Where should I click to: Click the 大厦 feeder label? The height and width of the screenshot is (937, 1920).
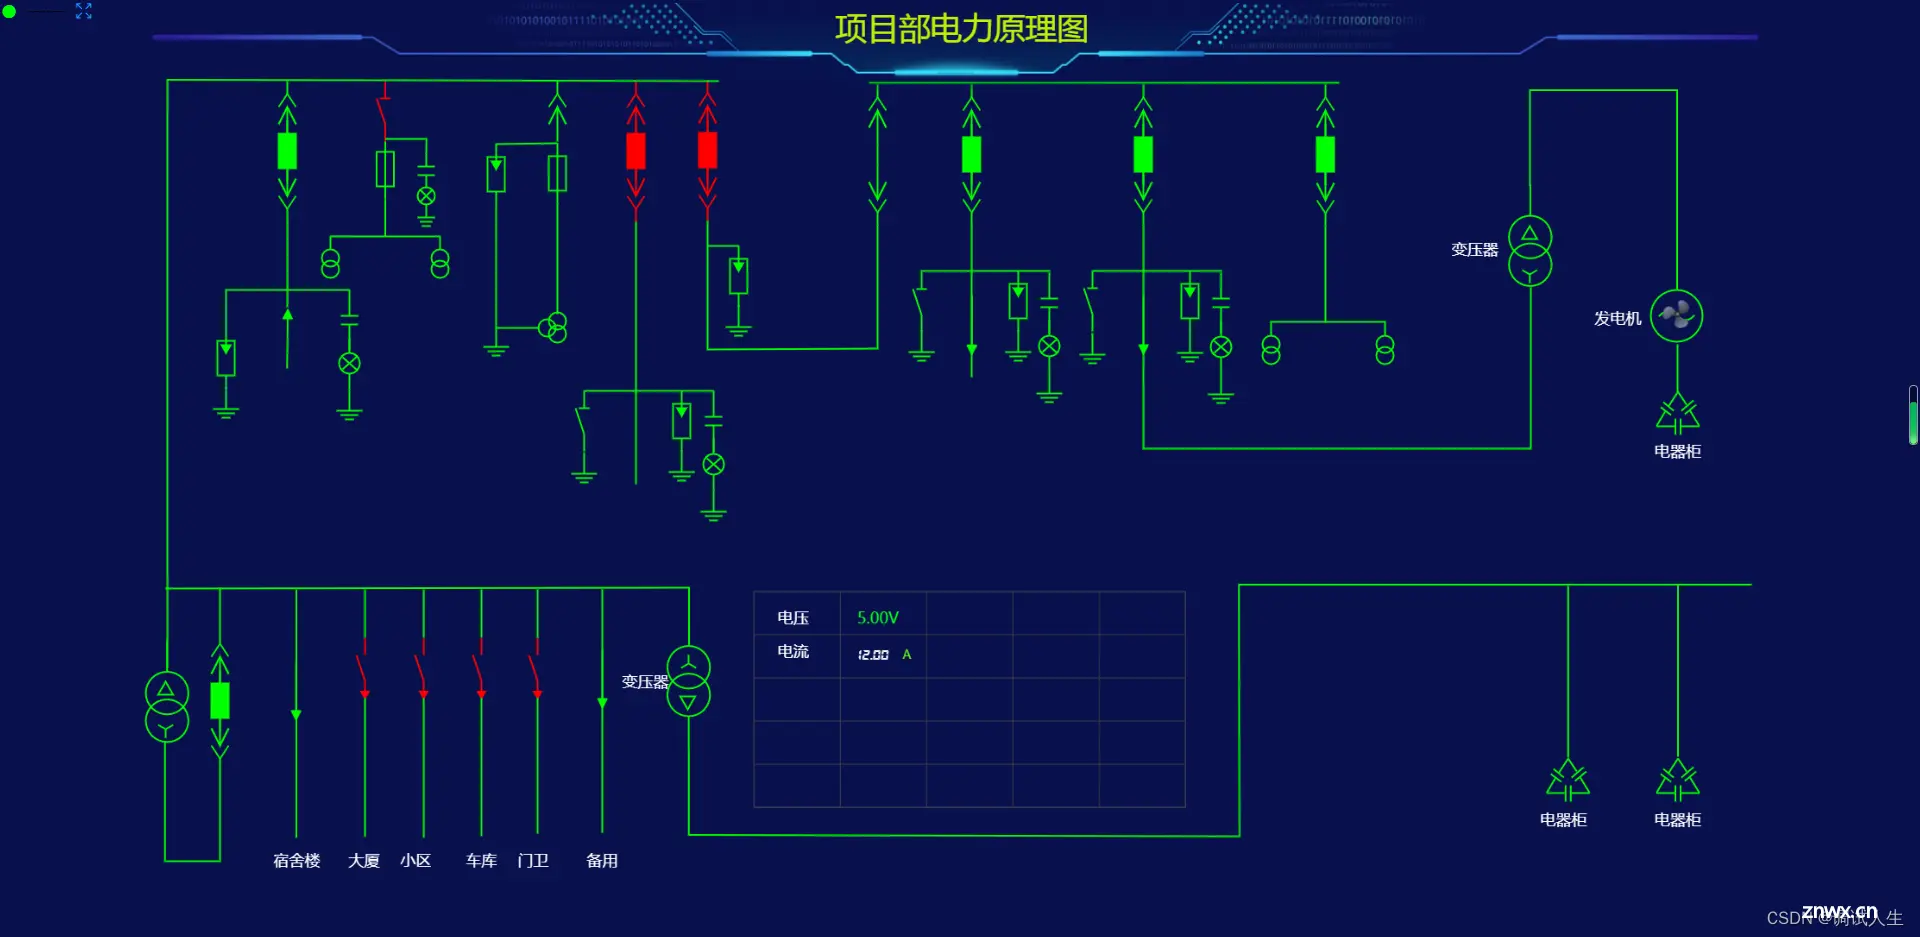click(364, 861)
